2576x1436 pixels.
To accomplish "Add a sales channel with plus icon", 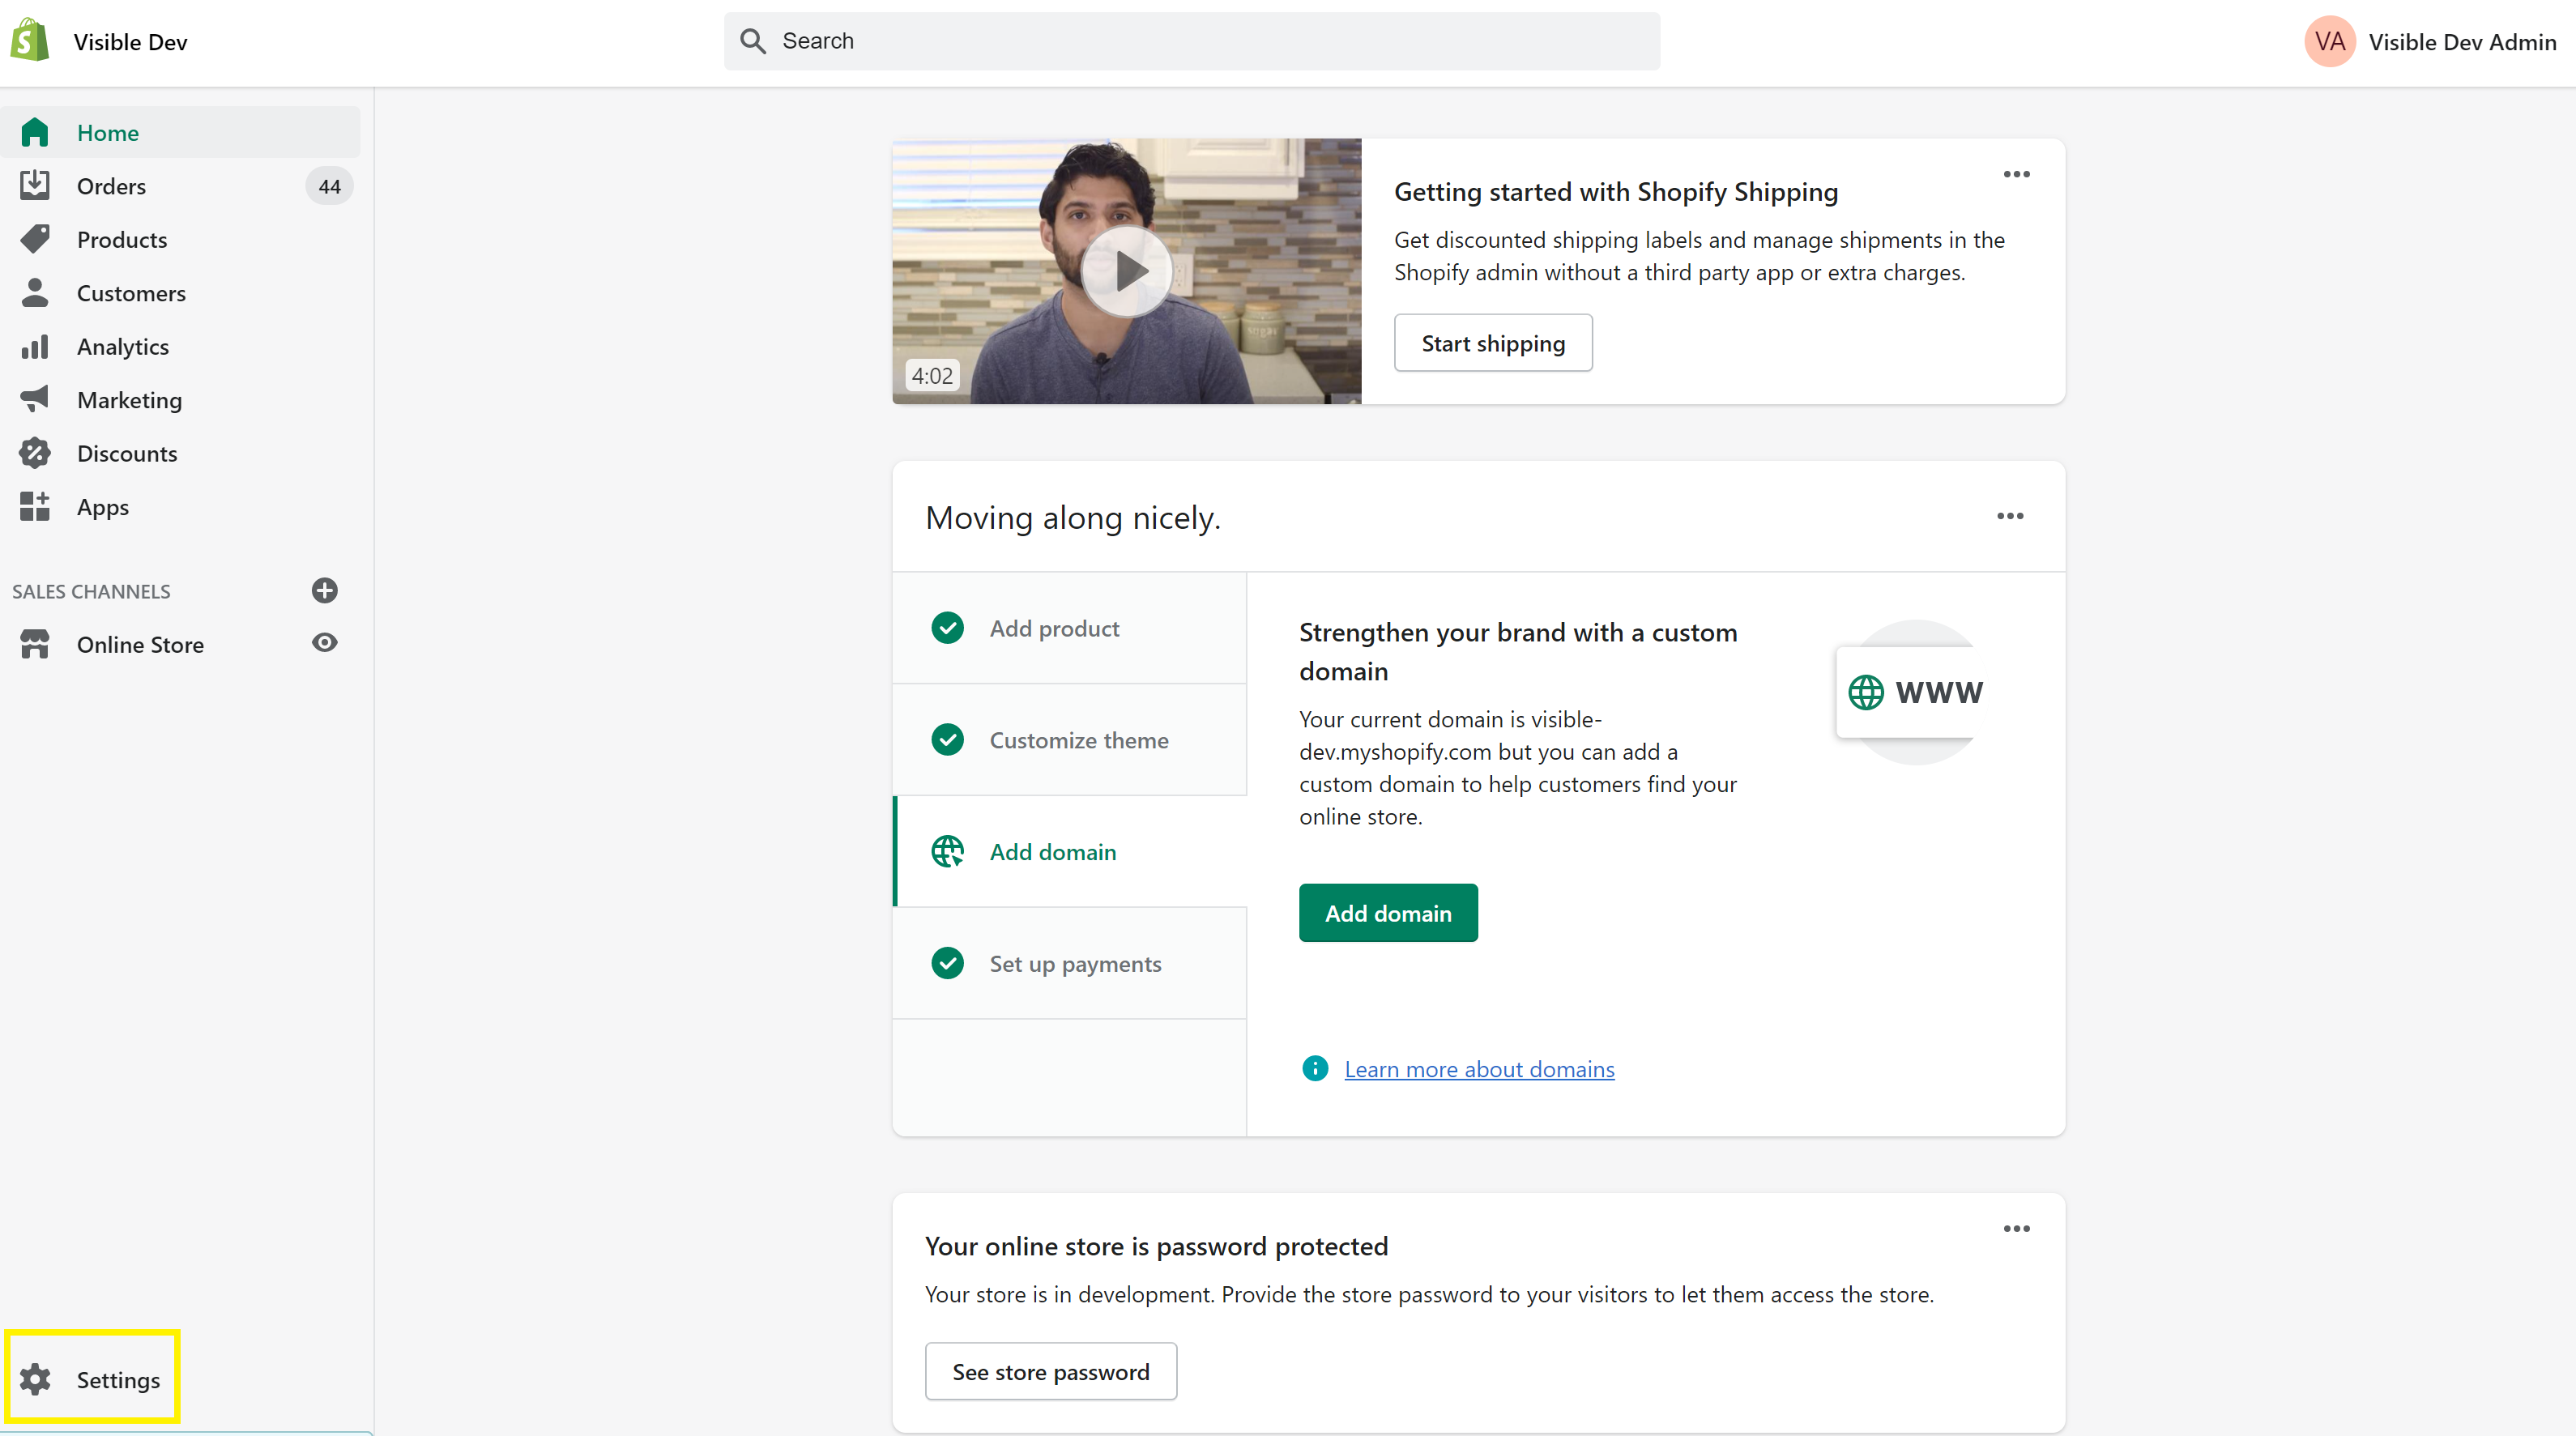I will pyautogui.click(x=324, y=590).
